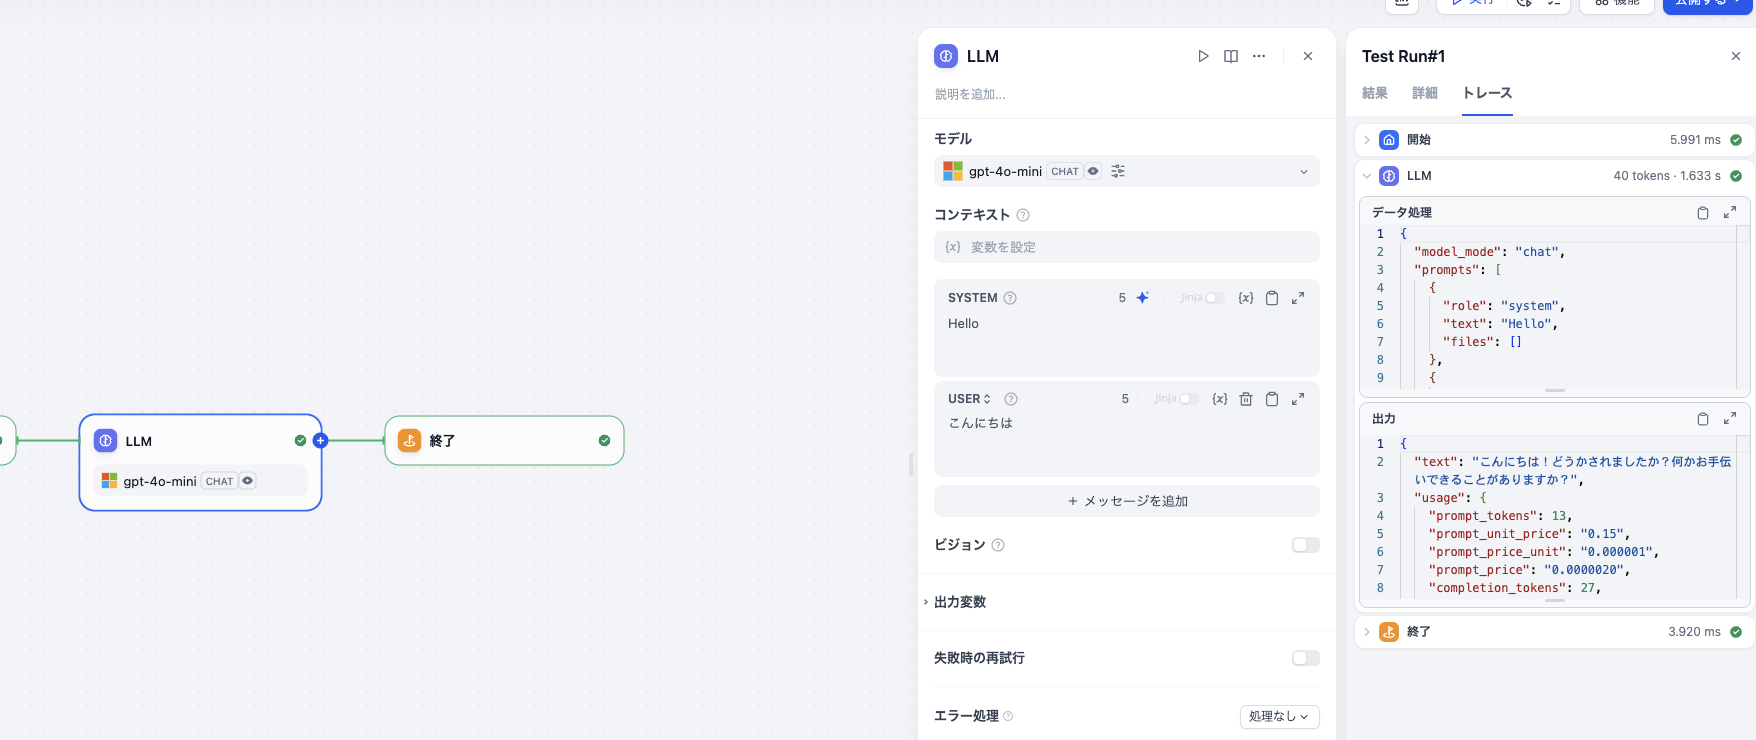
Task: Click into the SYSTEM prompt text Hello
Action: (963, 324)
